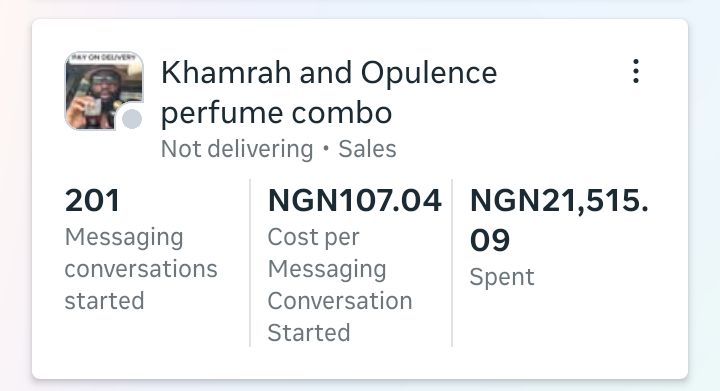This screenshot has height=391, width=720.
Task: Click the NGN21,515. spent amount
Action: point(559,201)
